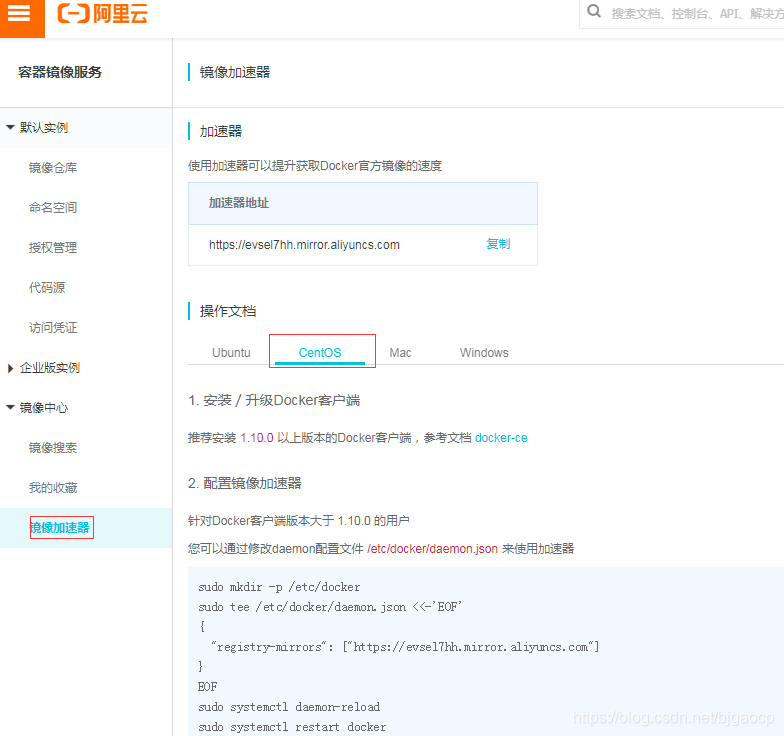Click the 镜像加速器 page heading
This screenshot has width=784, height=736.
[x=234, y=72]
